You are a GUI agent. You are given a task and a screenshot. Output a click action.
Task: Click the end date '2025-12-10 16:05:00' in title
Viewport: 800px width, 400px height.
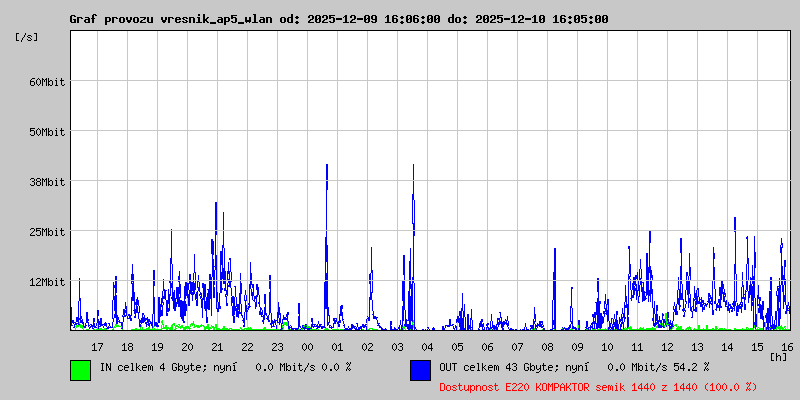coord(542,20)
